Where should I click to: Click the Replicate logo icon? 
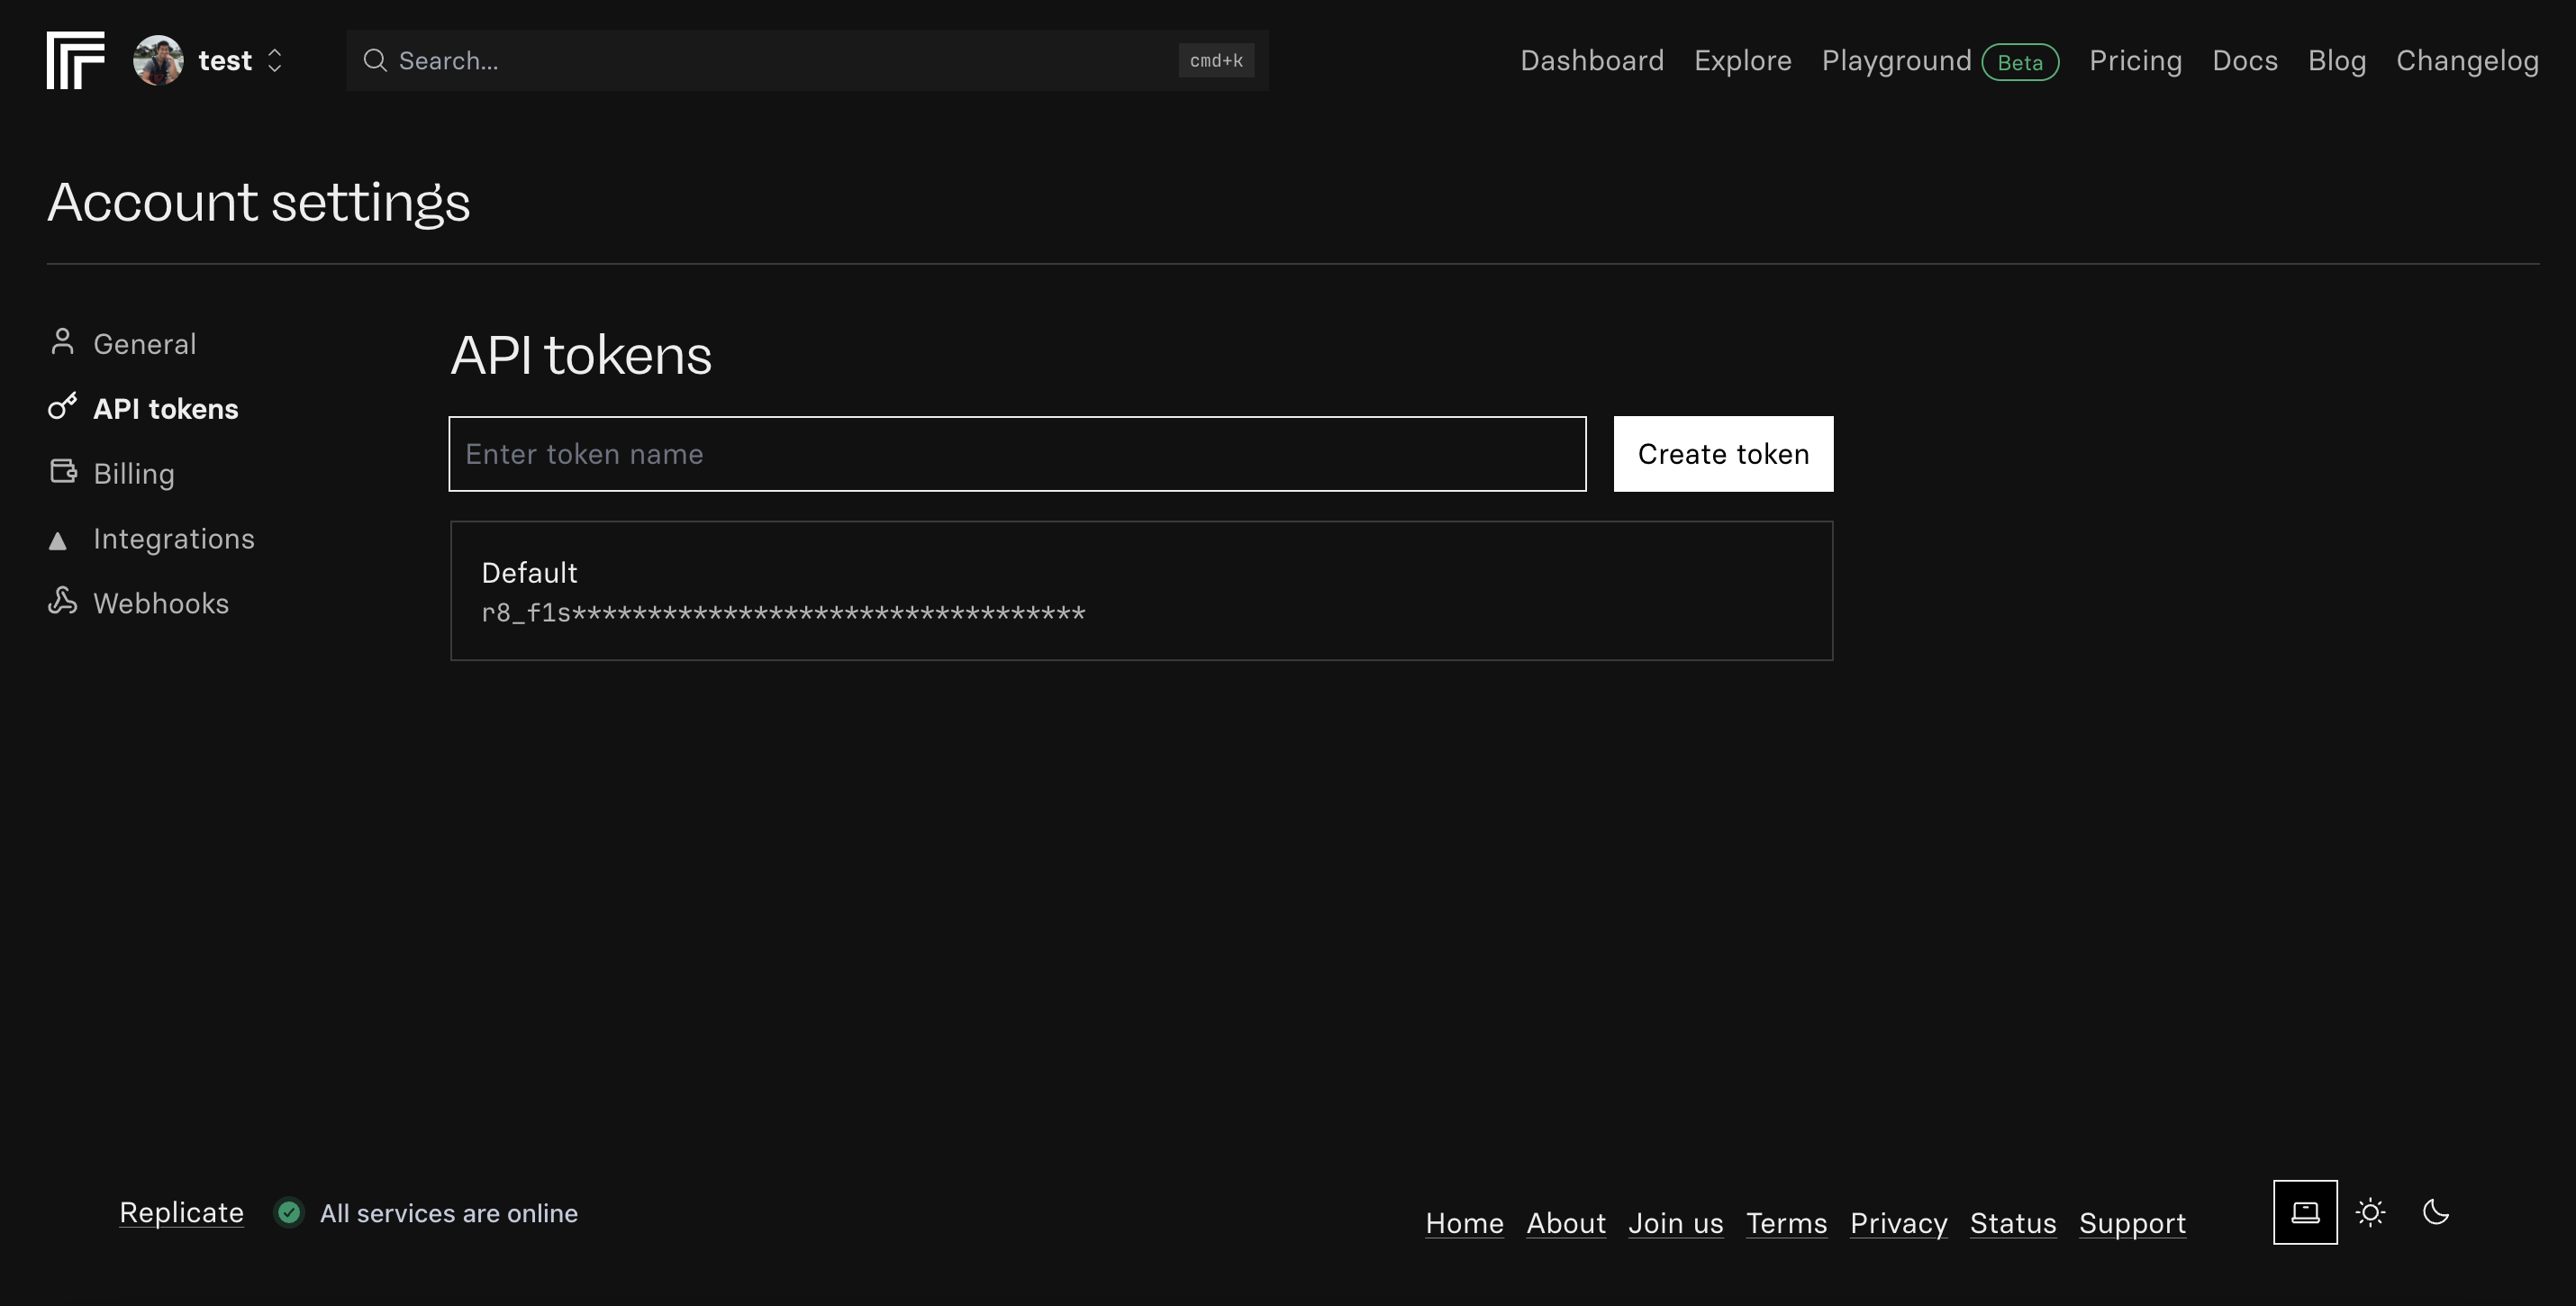pyautogui.click(x=75, y=60)
